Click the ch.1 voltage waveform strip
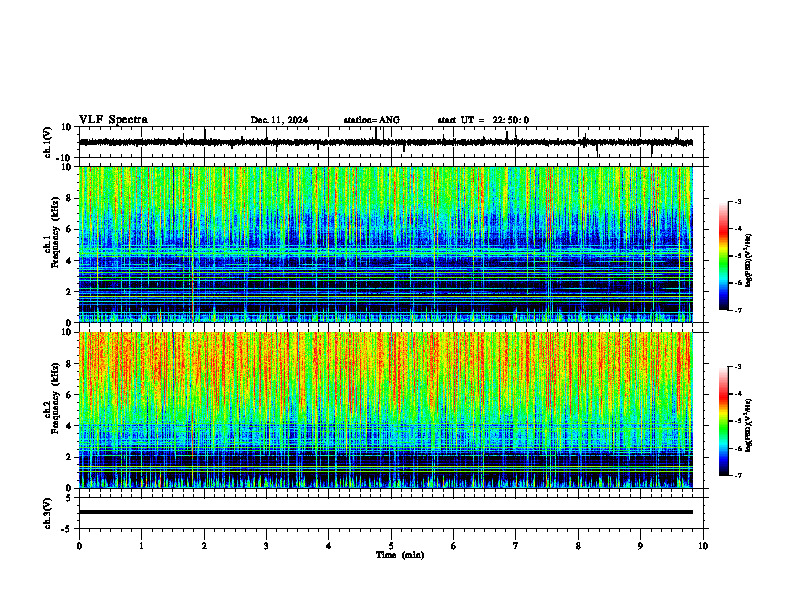This screenshot has height=612, width=792. pyautogui.click(x=386, y=142)
